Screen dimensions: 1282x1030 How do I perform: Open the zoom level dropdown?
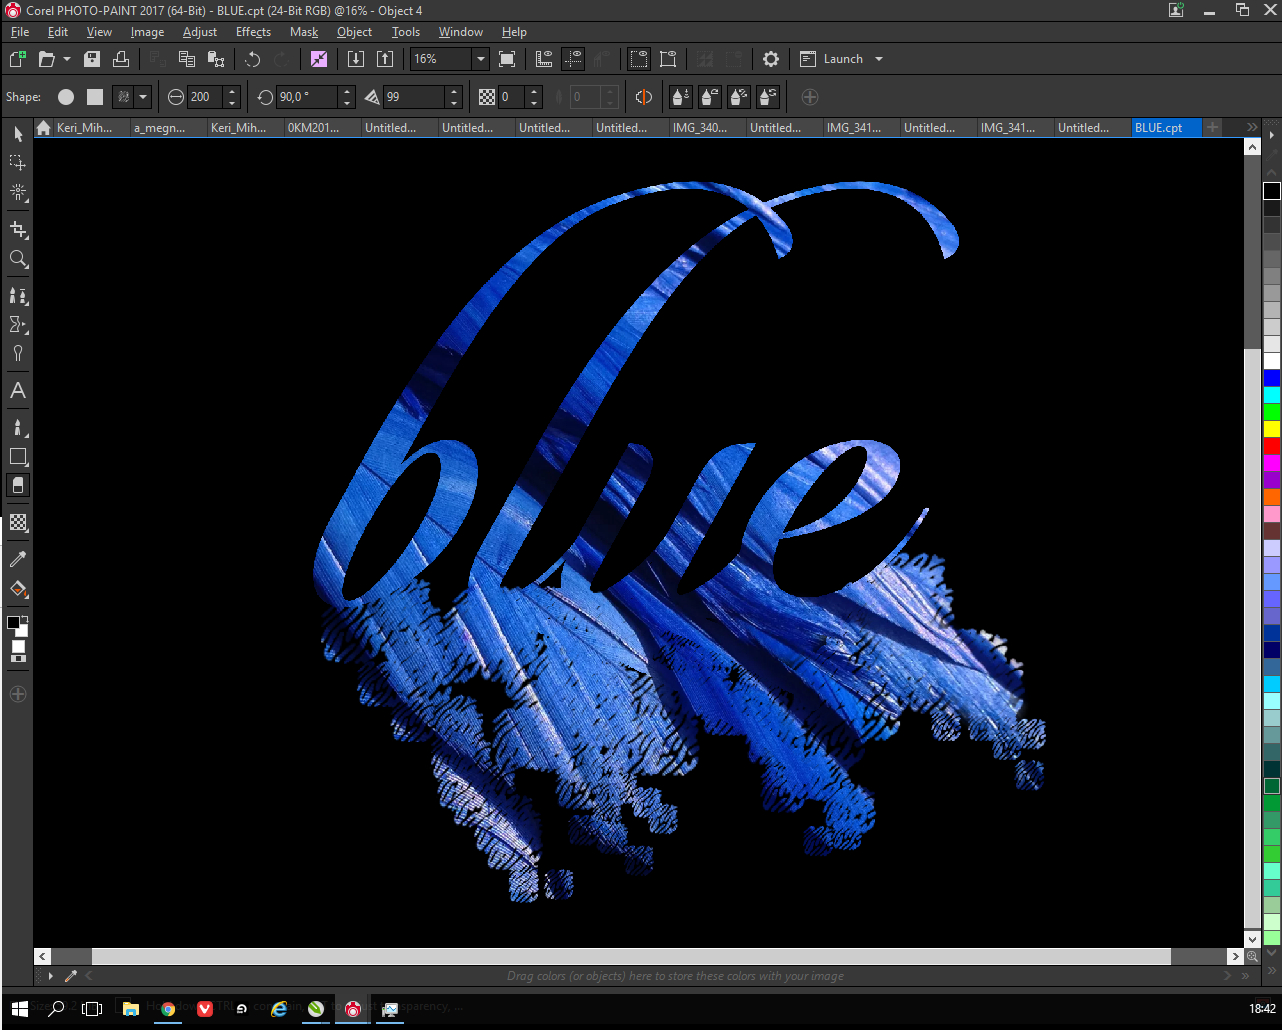tap(480, 59)
